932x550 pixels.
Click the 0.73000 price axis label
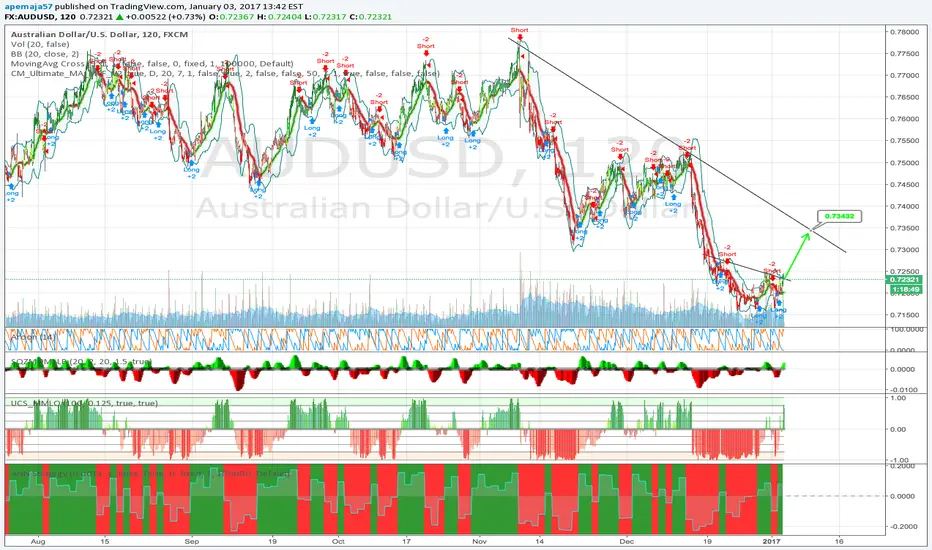pos(903,250)
